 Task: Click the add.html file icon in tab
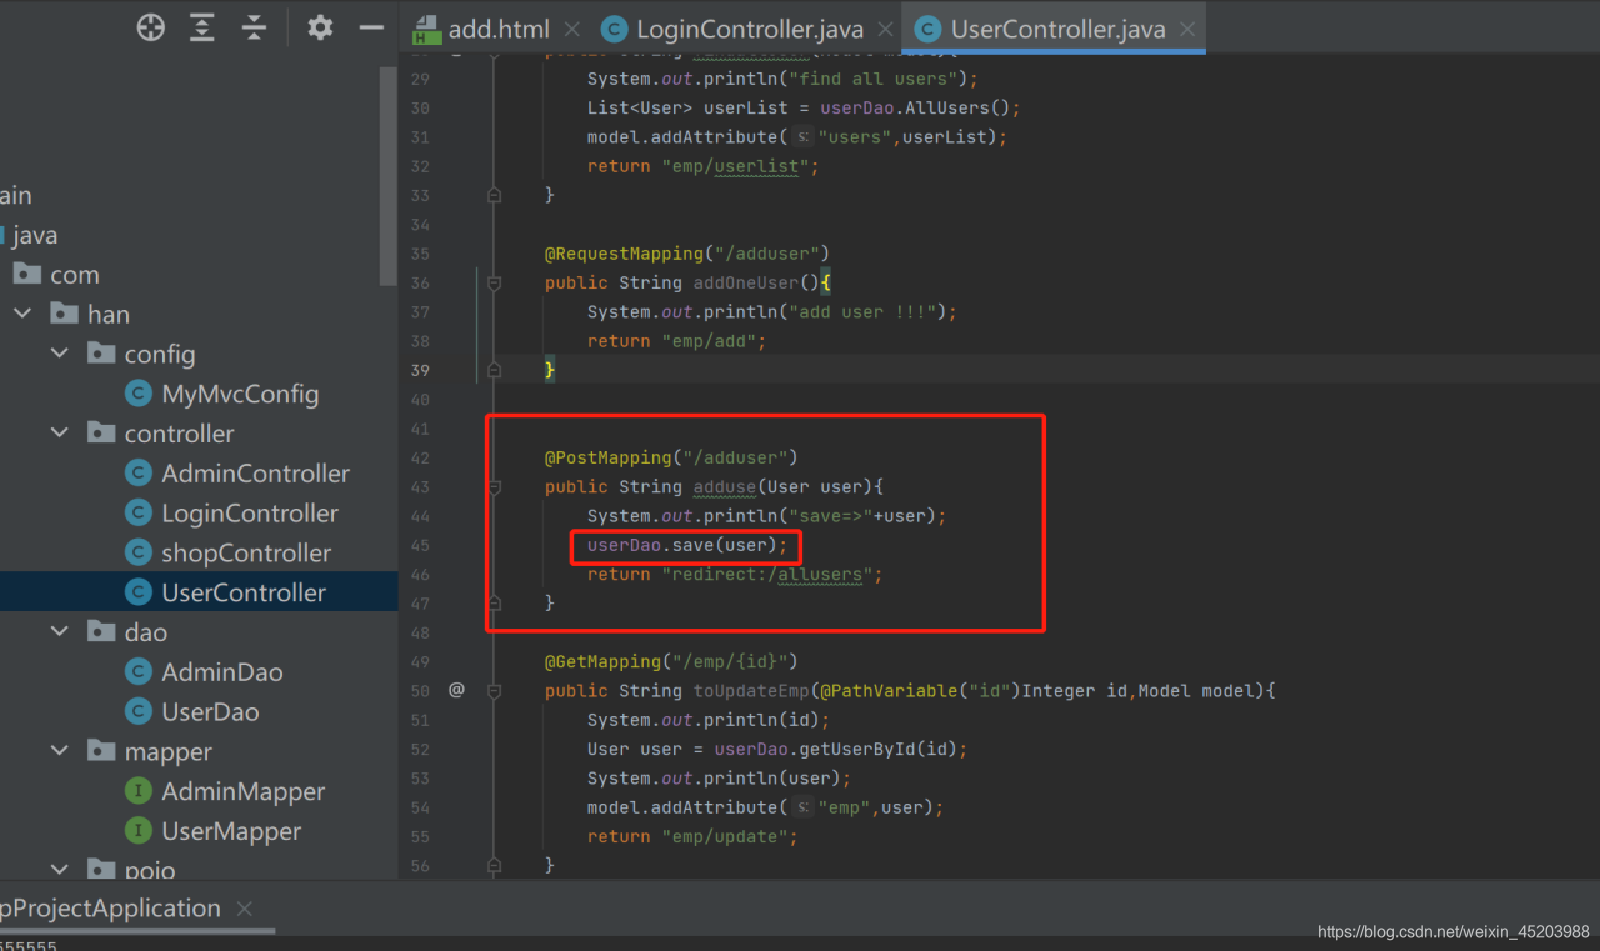[426, 30]
